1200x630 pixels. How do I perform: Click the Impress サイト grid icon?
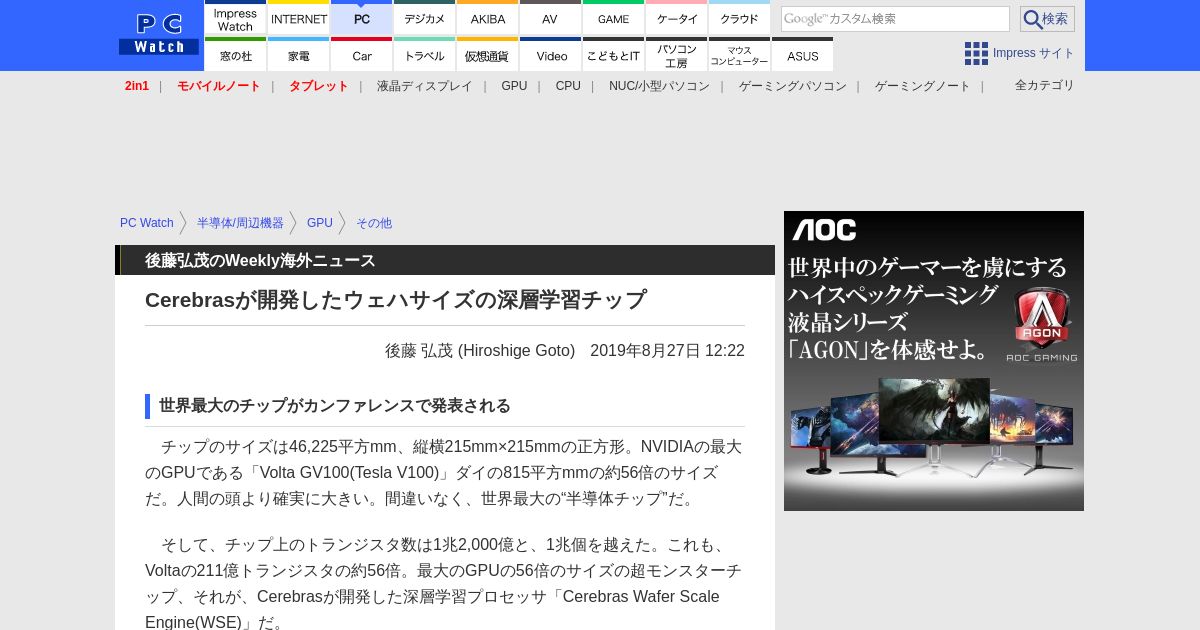tap(976, 53)
